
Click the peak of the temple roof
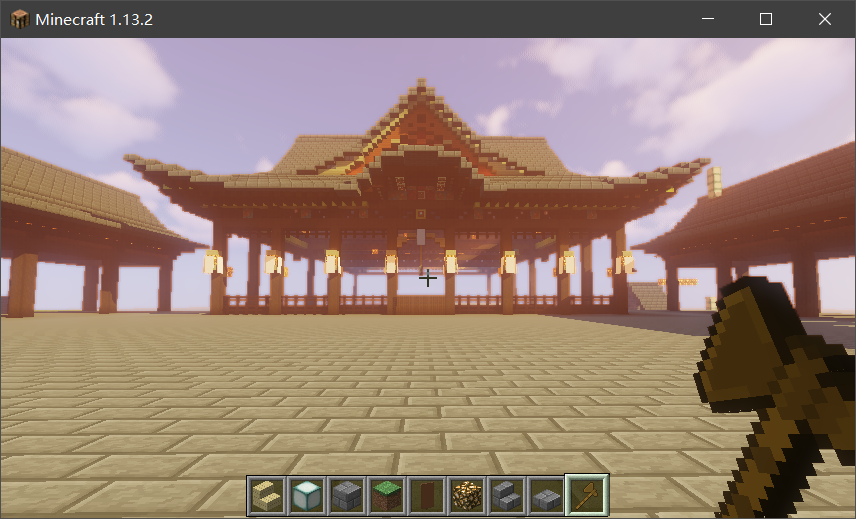pos(418,84)
